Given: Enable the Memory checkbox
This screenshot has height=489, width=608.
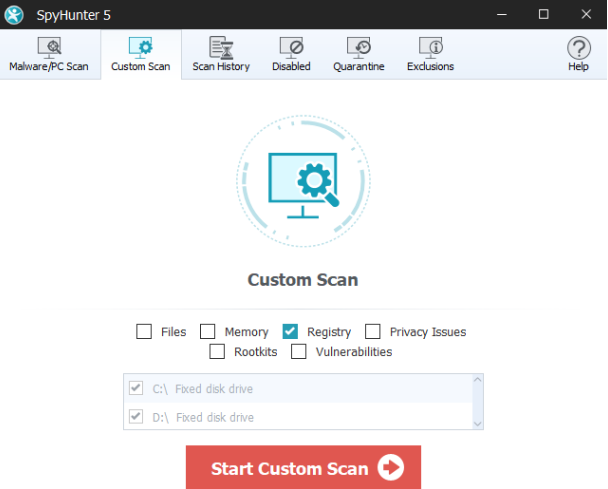Looking at the screenshot, I should [x=208, y=332].
